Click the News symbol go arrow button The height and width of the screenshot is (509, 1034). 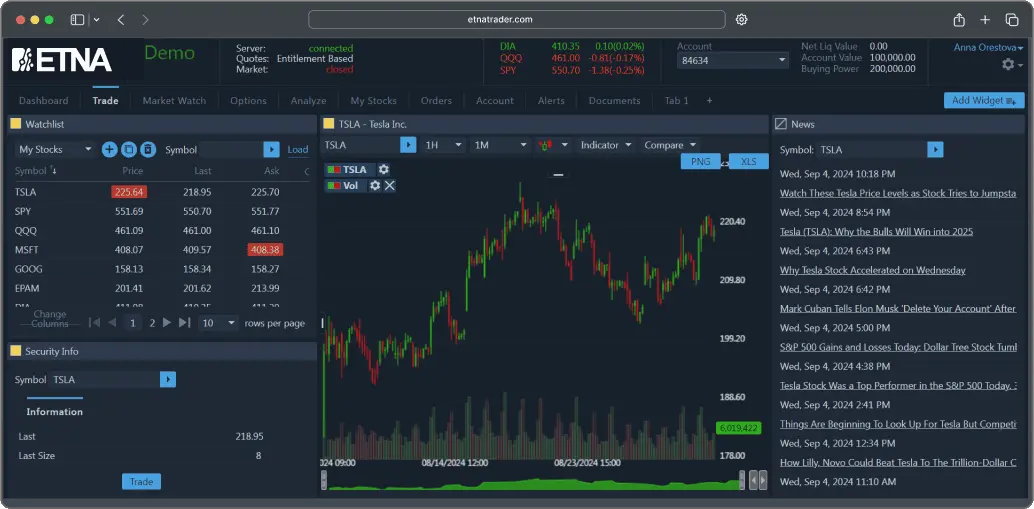[935, 150]
